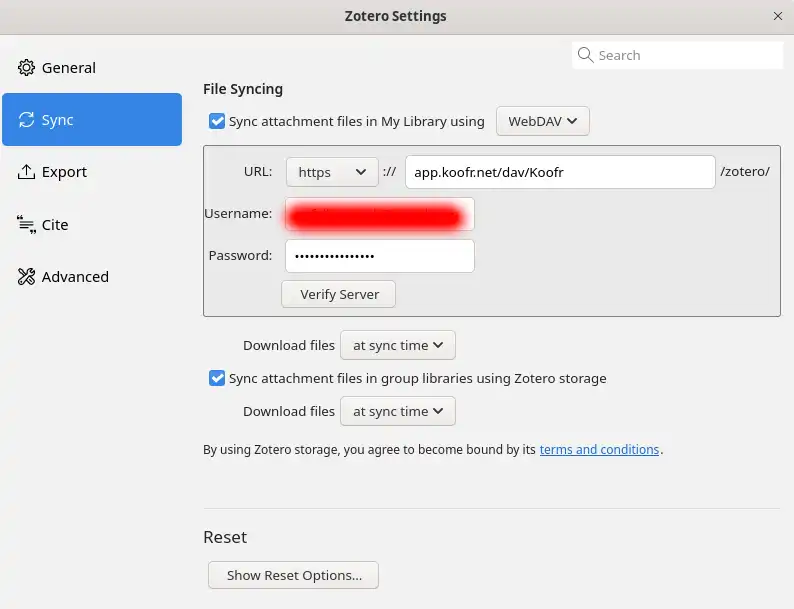Focus the Password input field
This screenshot has height=609, width=794.
(x=379, y=256)
